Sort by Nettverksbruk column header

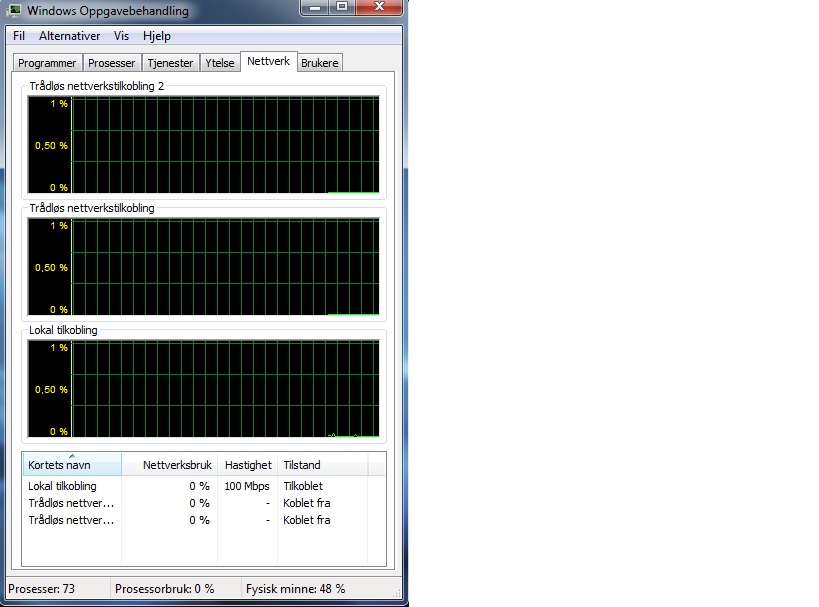(169, 464)
